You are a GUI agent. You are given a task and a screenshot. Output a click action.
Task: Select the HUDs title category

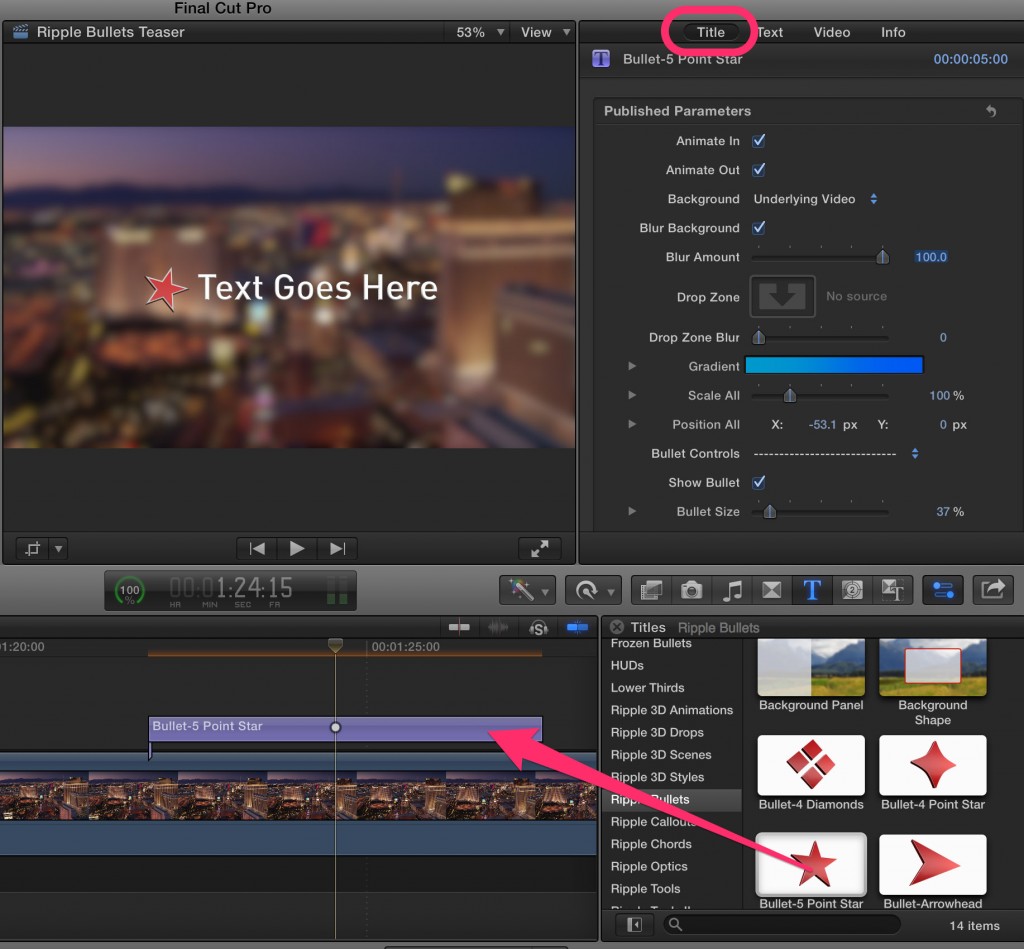627,666
